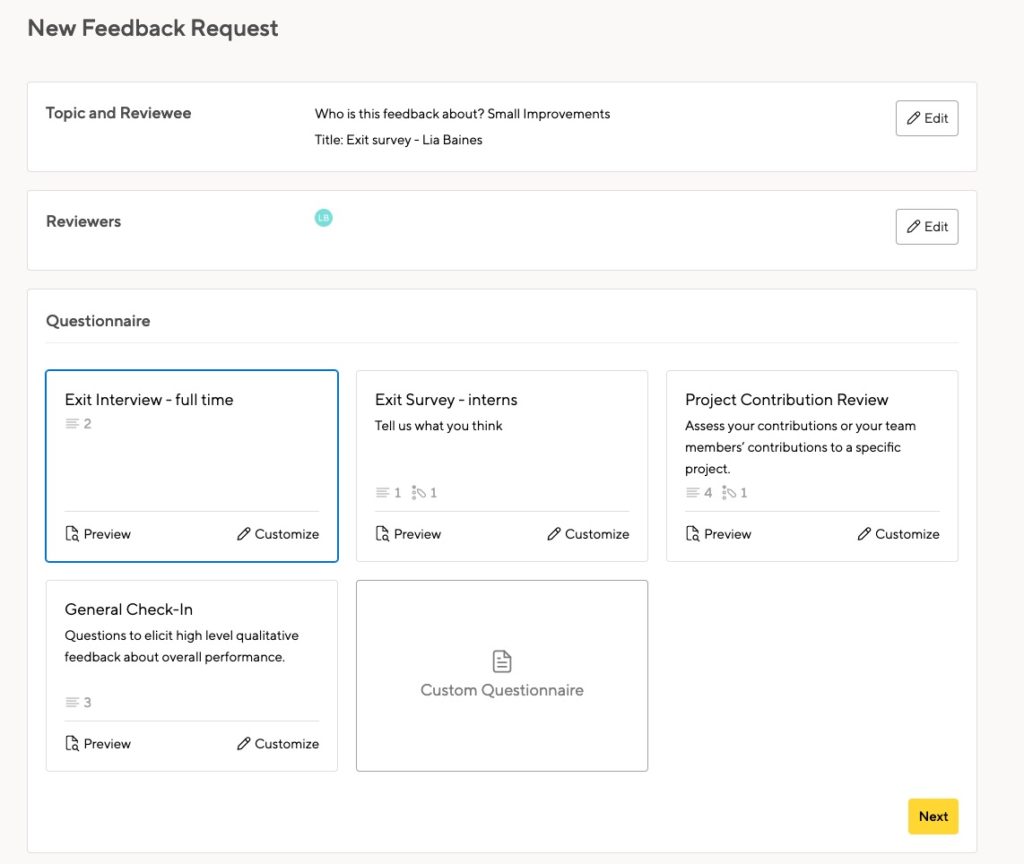Click the question count icon in Project Contribution Review
Viewport: 1024px width, 864px height.
tap(692, 492)
